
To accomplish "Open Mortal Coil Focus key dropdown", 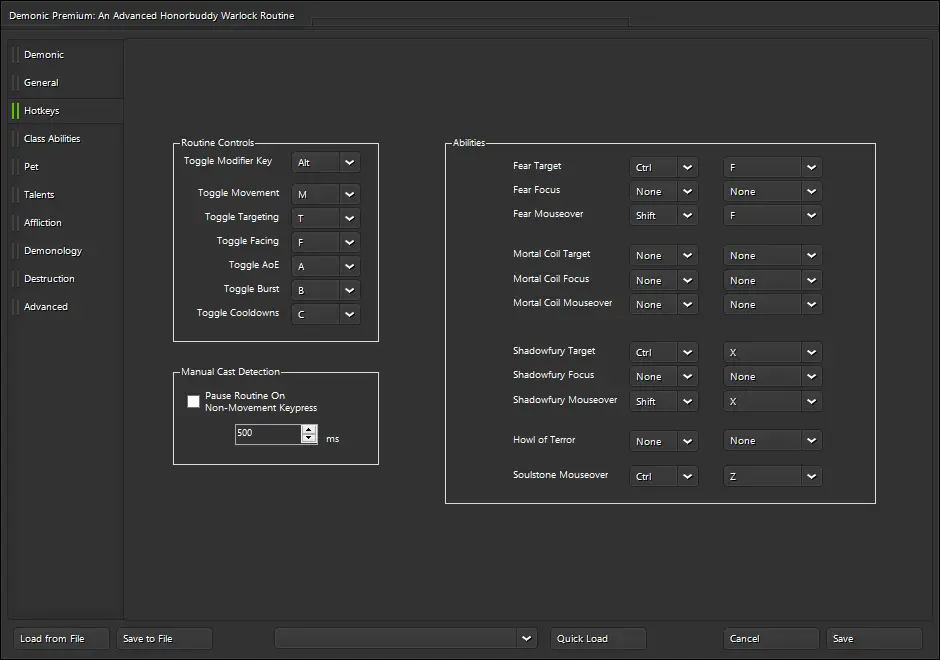I will point(773,281).
